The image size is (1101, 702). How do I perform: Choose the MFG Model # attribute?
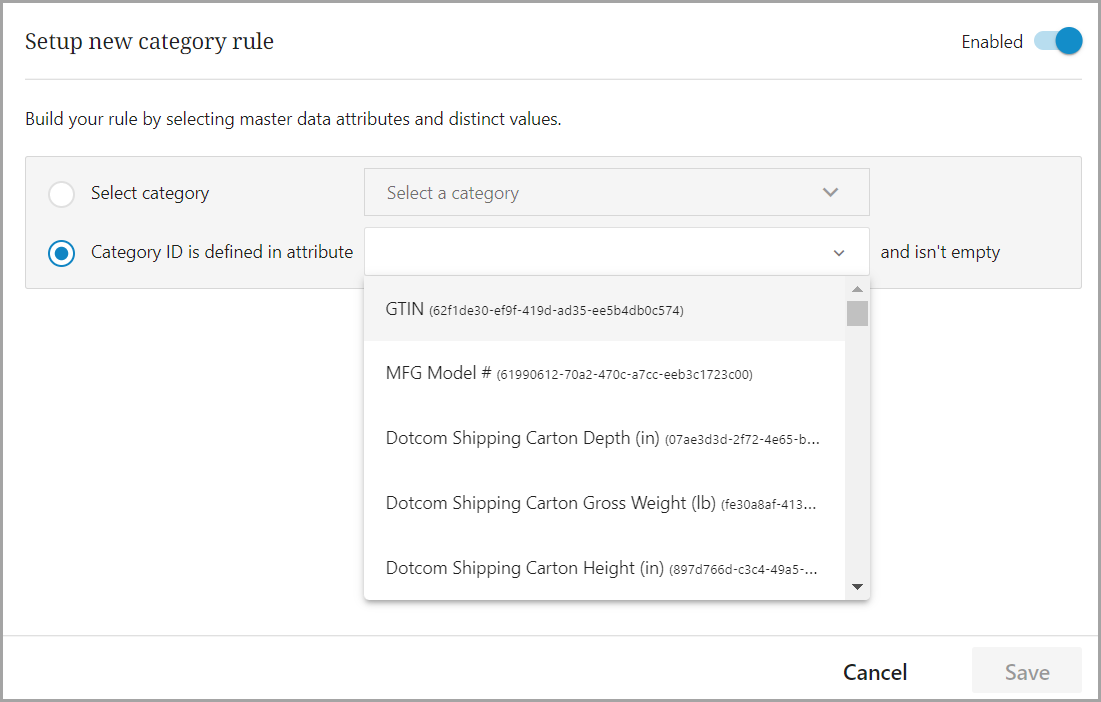click(x=438, y=374)
